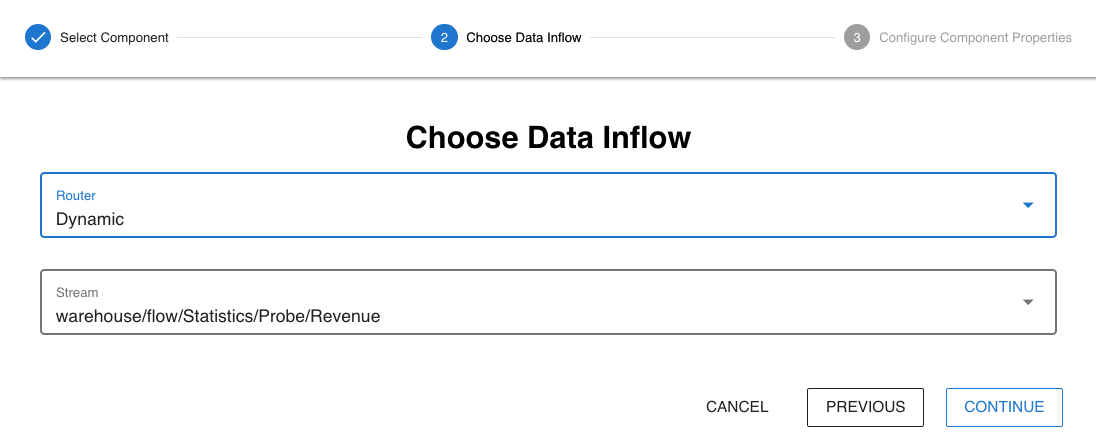
Task: Jump to Configure Component Properties step label
Action: 975,38
